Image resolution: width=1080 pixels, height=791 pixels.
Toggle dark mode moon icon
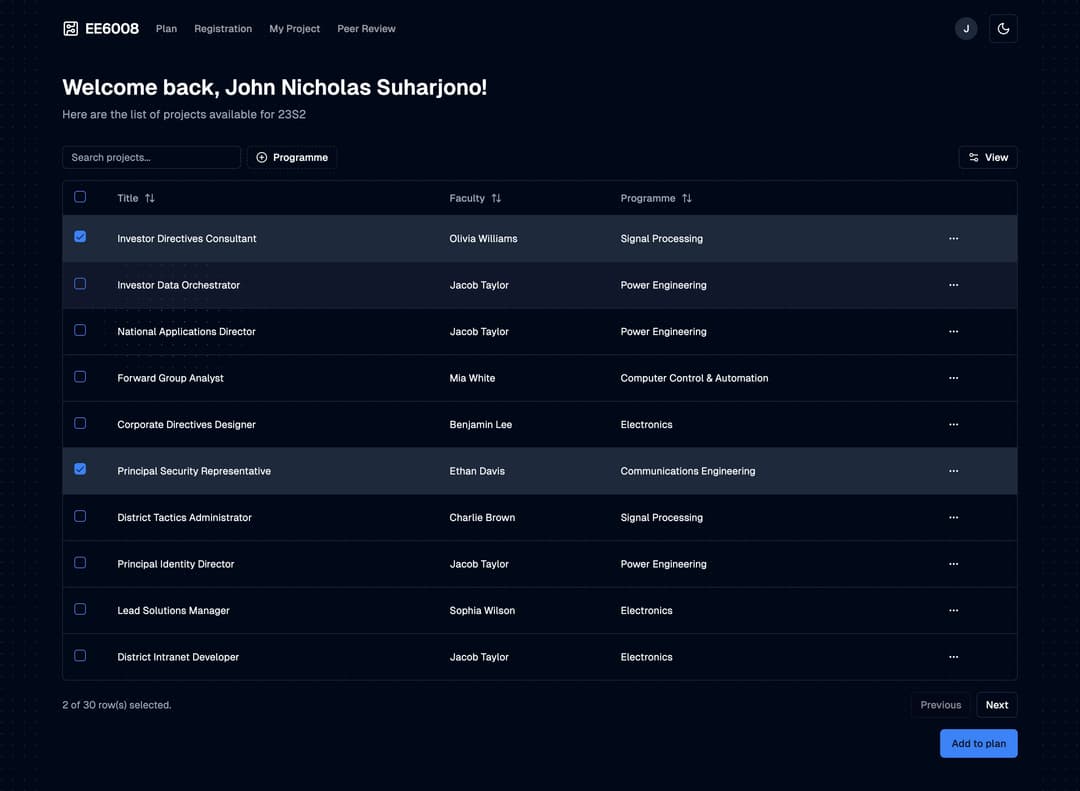[x=1003, y=29]
